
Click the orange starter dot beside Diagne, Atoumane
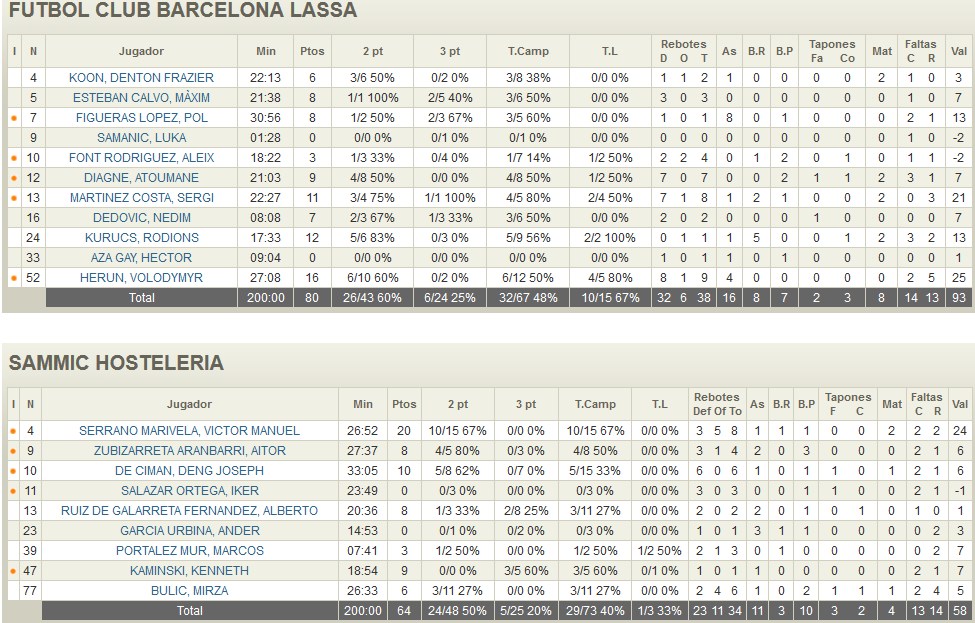[14, 178]
